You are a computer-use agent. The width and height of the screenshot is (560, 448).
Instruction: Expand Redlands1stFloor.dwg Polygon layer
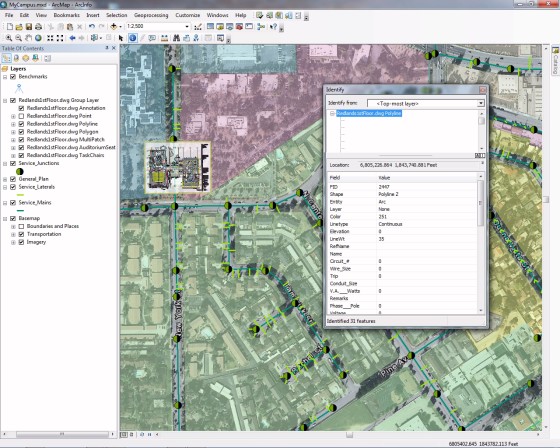(x=13, y=132)
